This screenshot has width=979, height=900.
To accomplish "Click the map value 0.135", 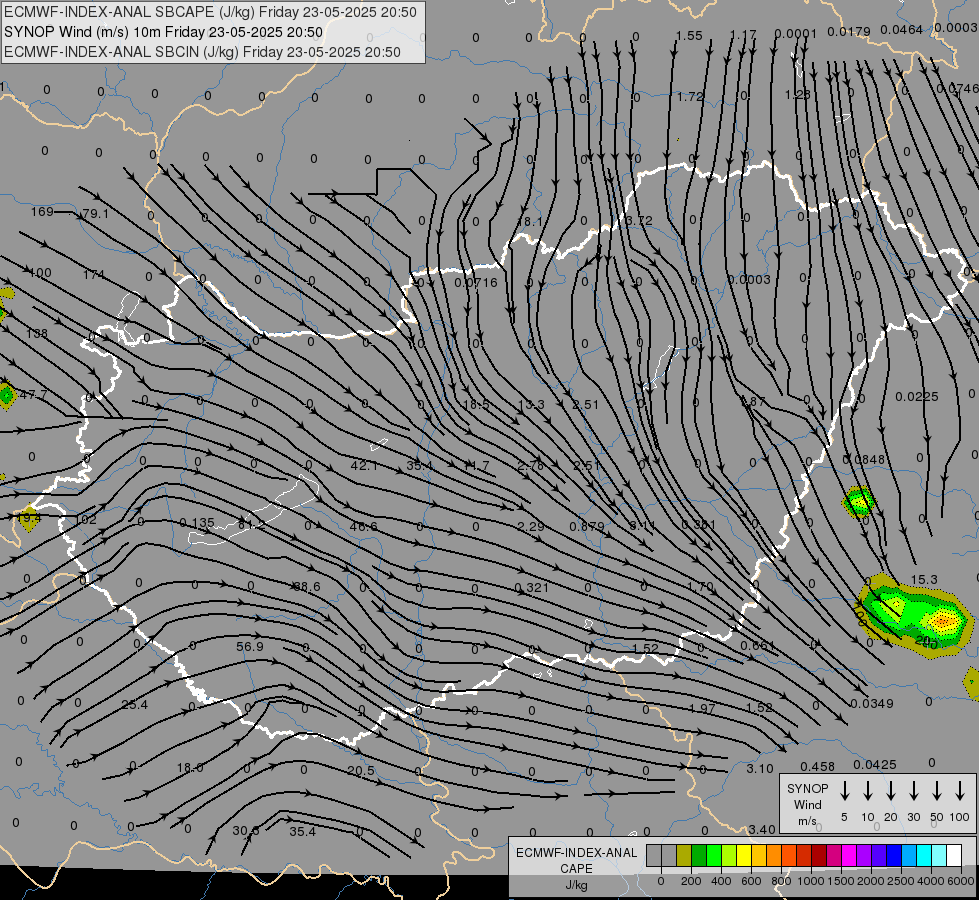I will (197, 523).
